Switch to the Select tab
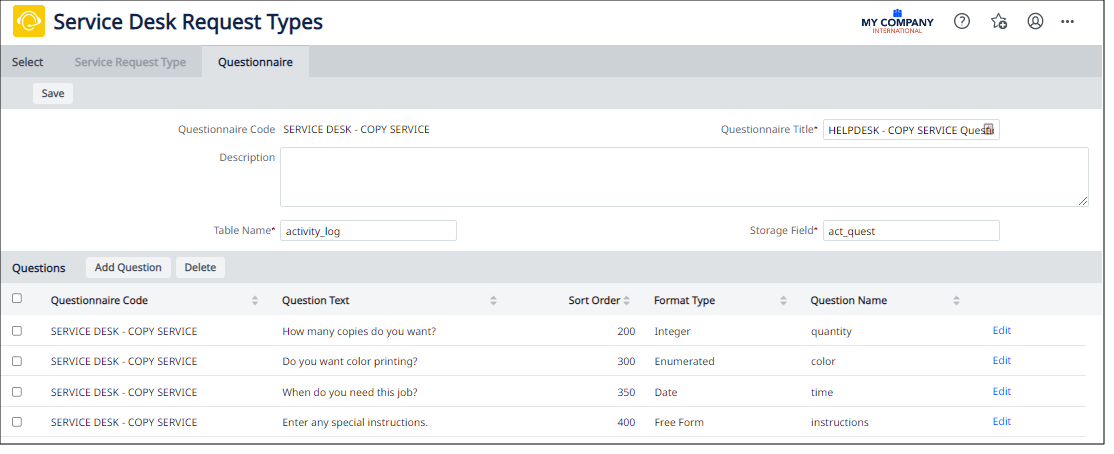Image resolution: width=1114 pixels, height=454 pixels. click(27, 62)
